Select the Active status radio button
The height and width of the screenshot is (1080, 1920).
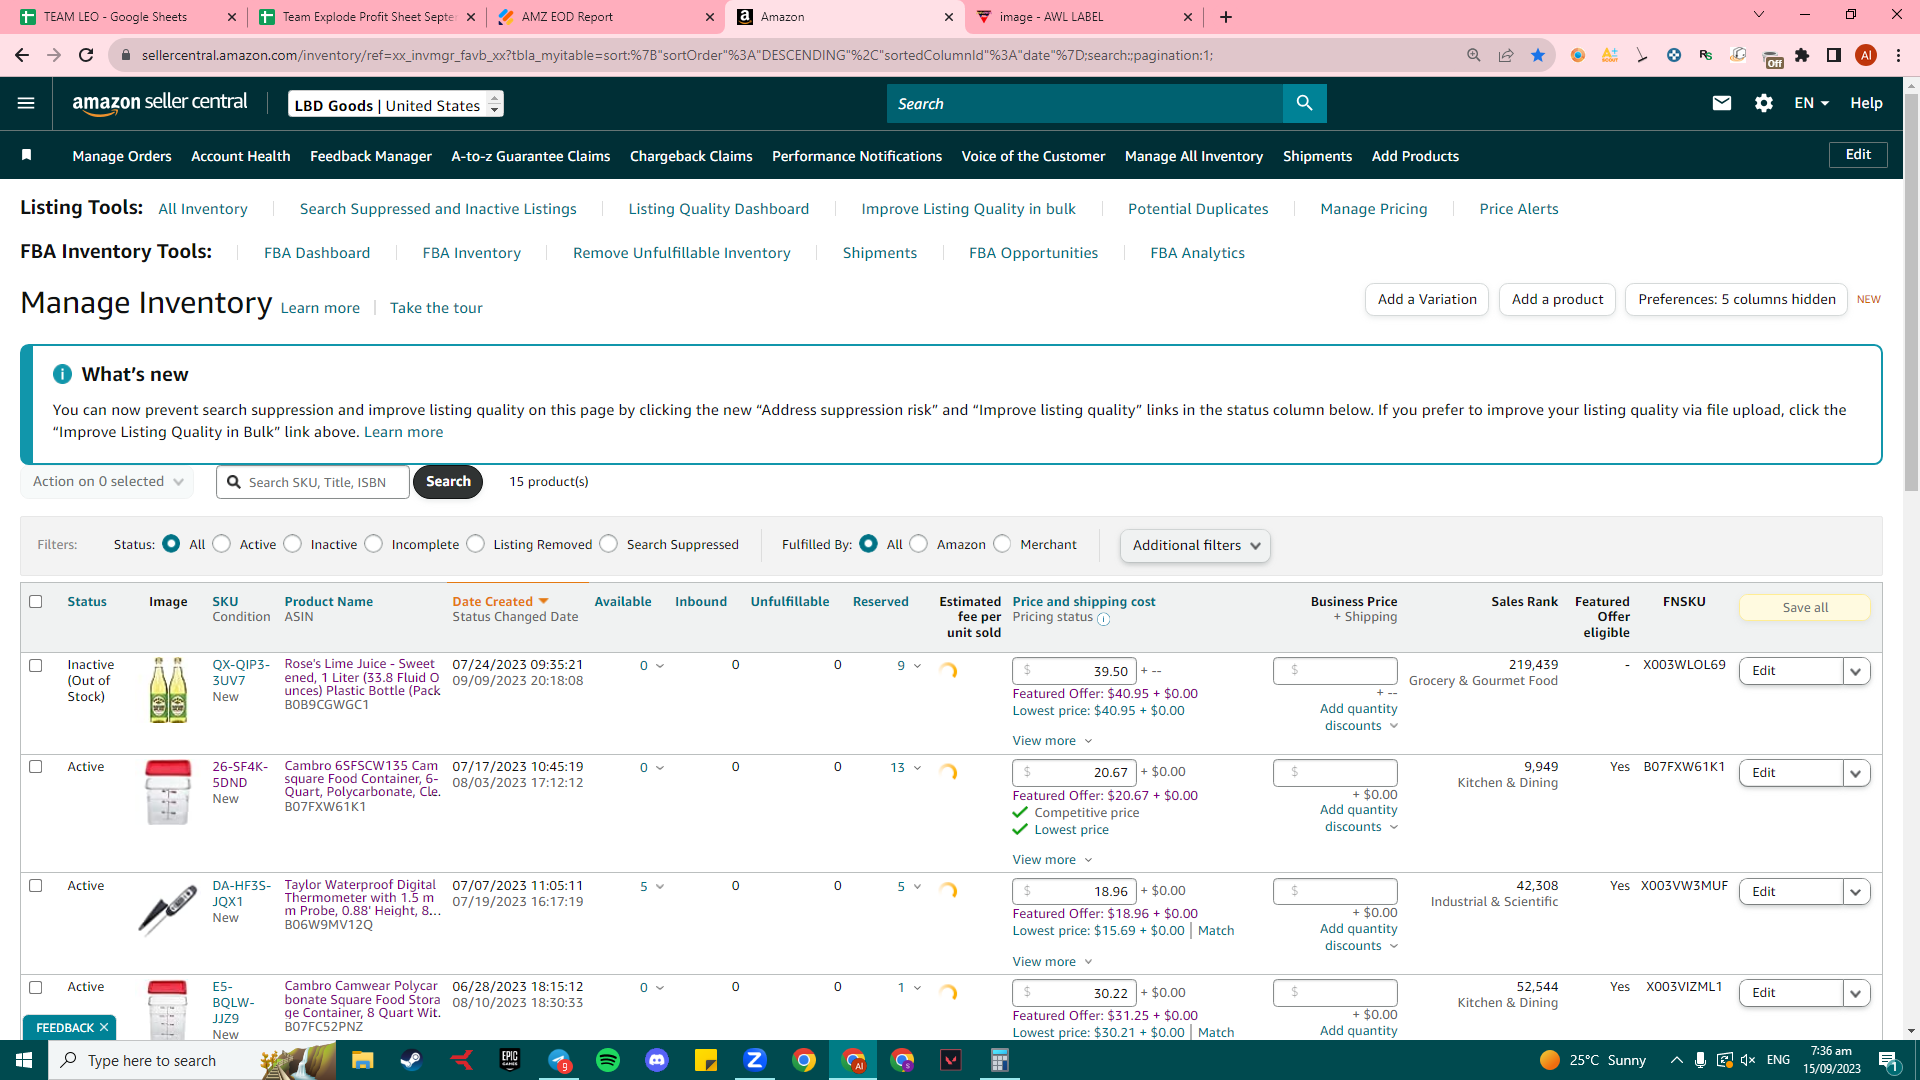point(222,544)
